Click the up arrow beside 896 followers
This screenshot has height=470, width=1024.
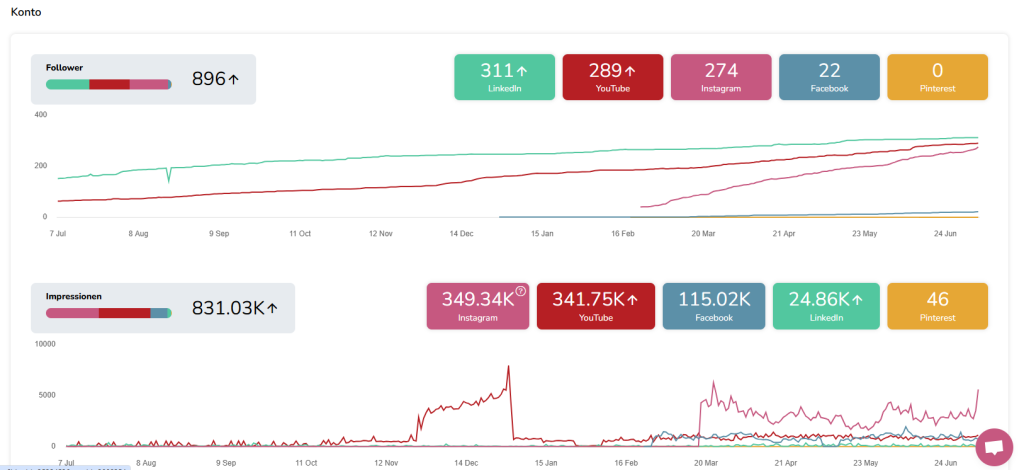pos(234,80)
